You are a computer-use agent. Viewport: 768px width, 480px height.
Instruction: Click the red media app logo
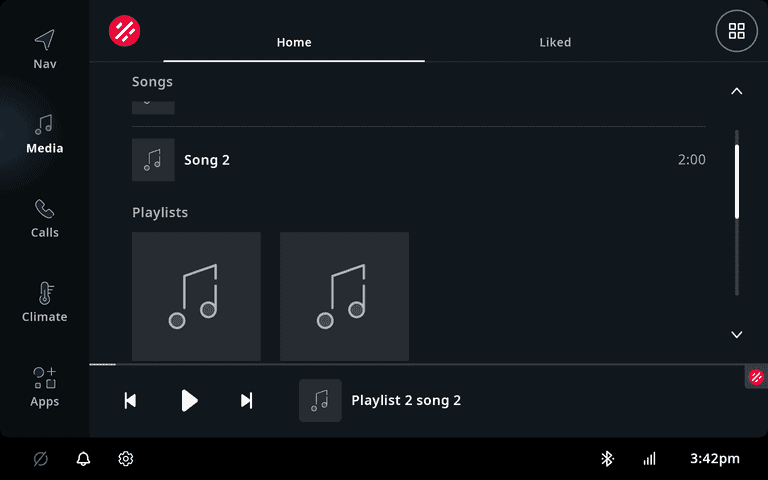click(x=125, y=31)
